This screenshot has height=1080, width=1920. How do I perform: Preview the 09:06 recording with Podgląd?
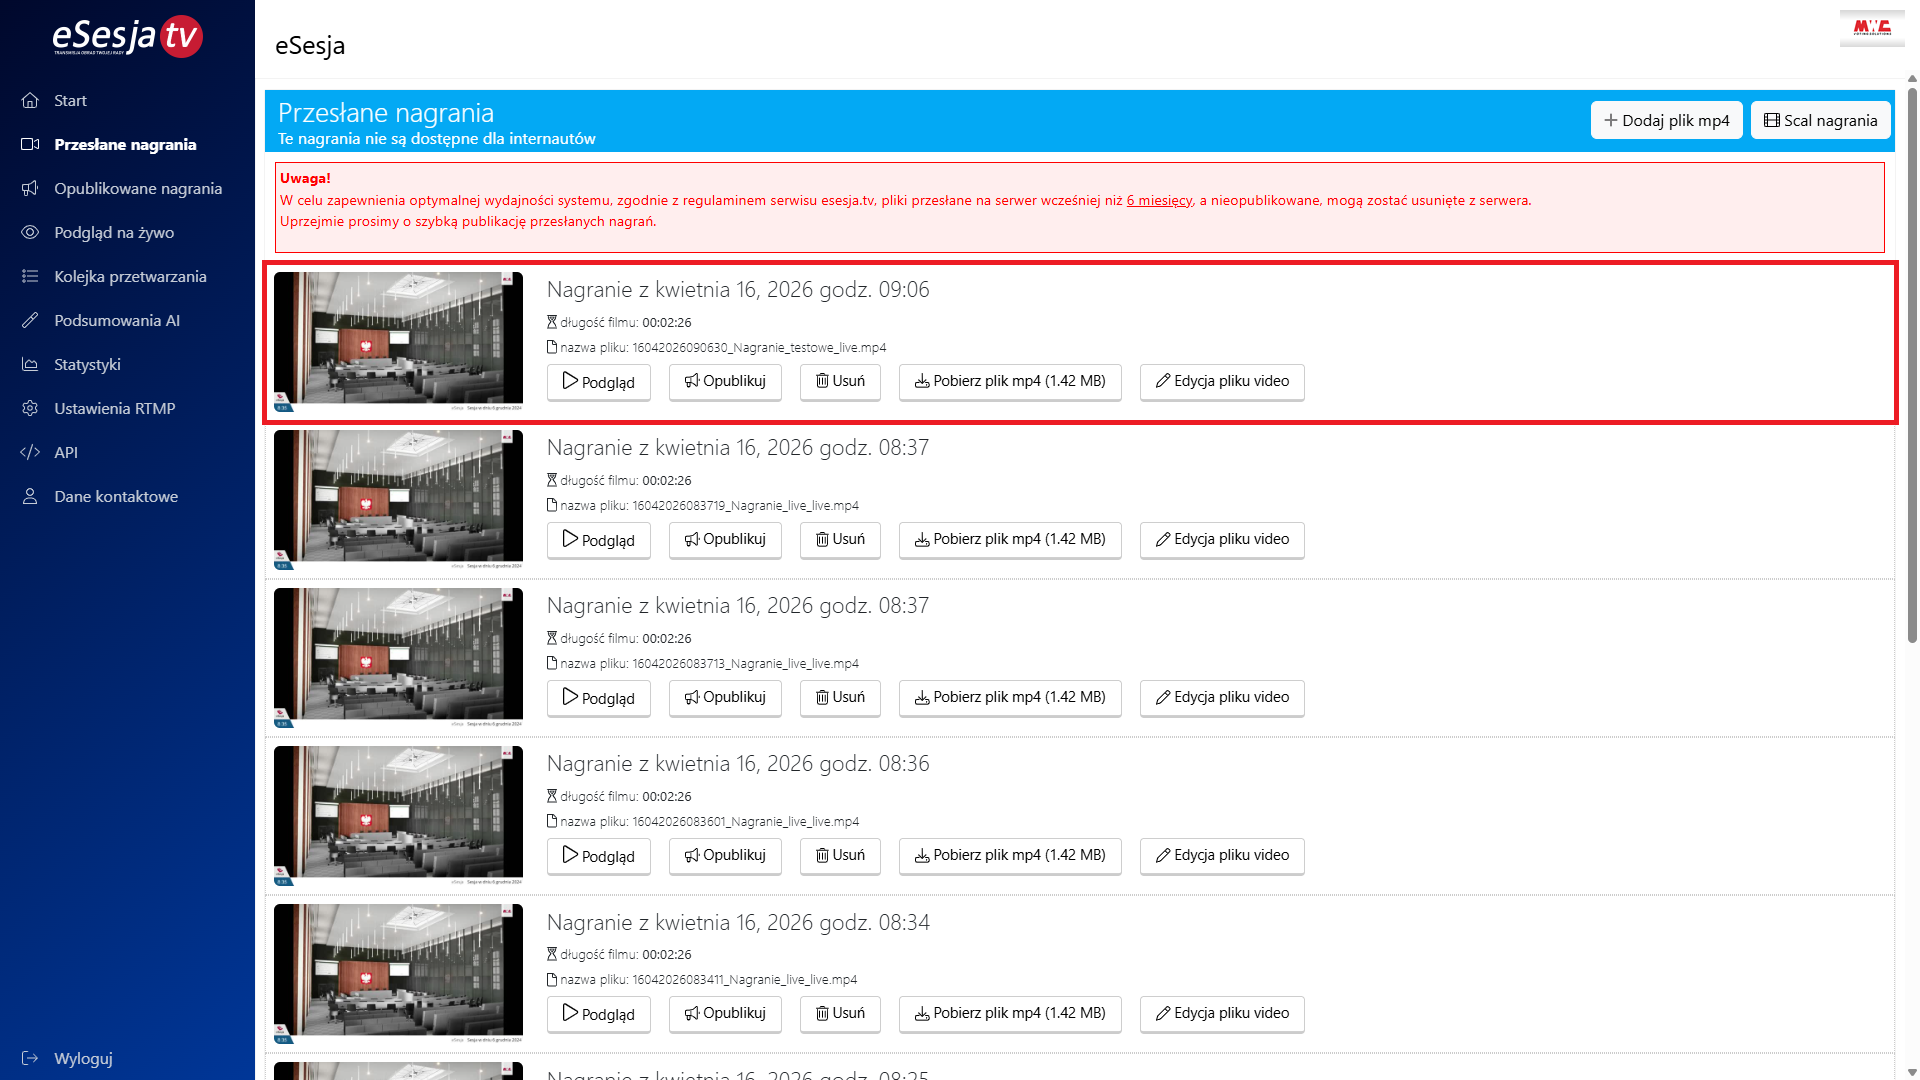click(x=598, y=382)
